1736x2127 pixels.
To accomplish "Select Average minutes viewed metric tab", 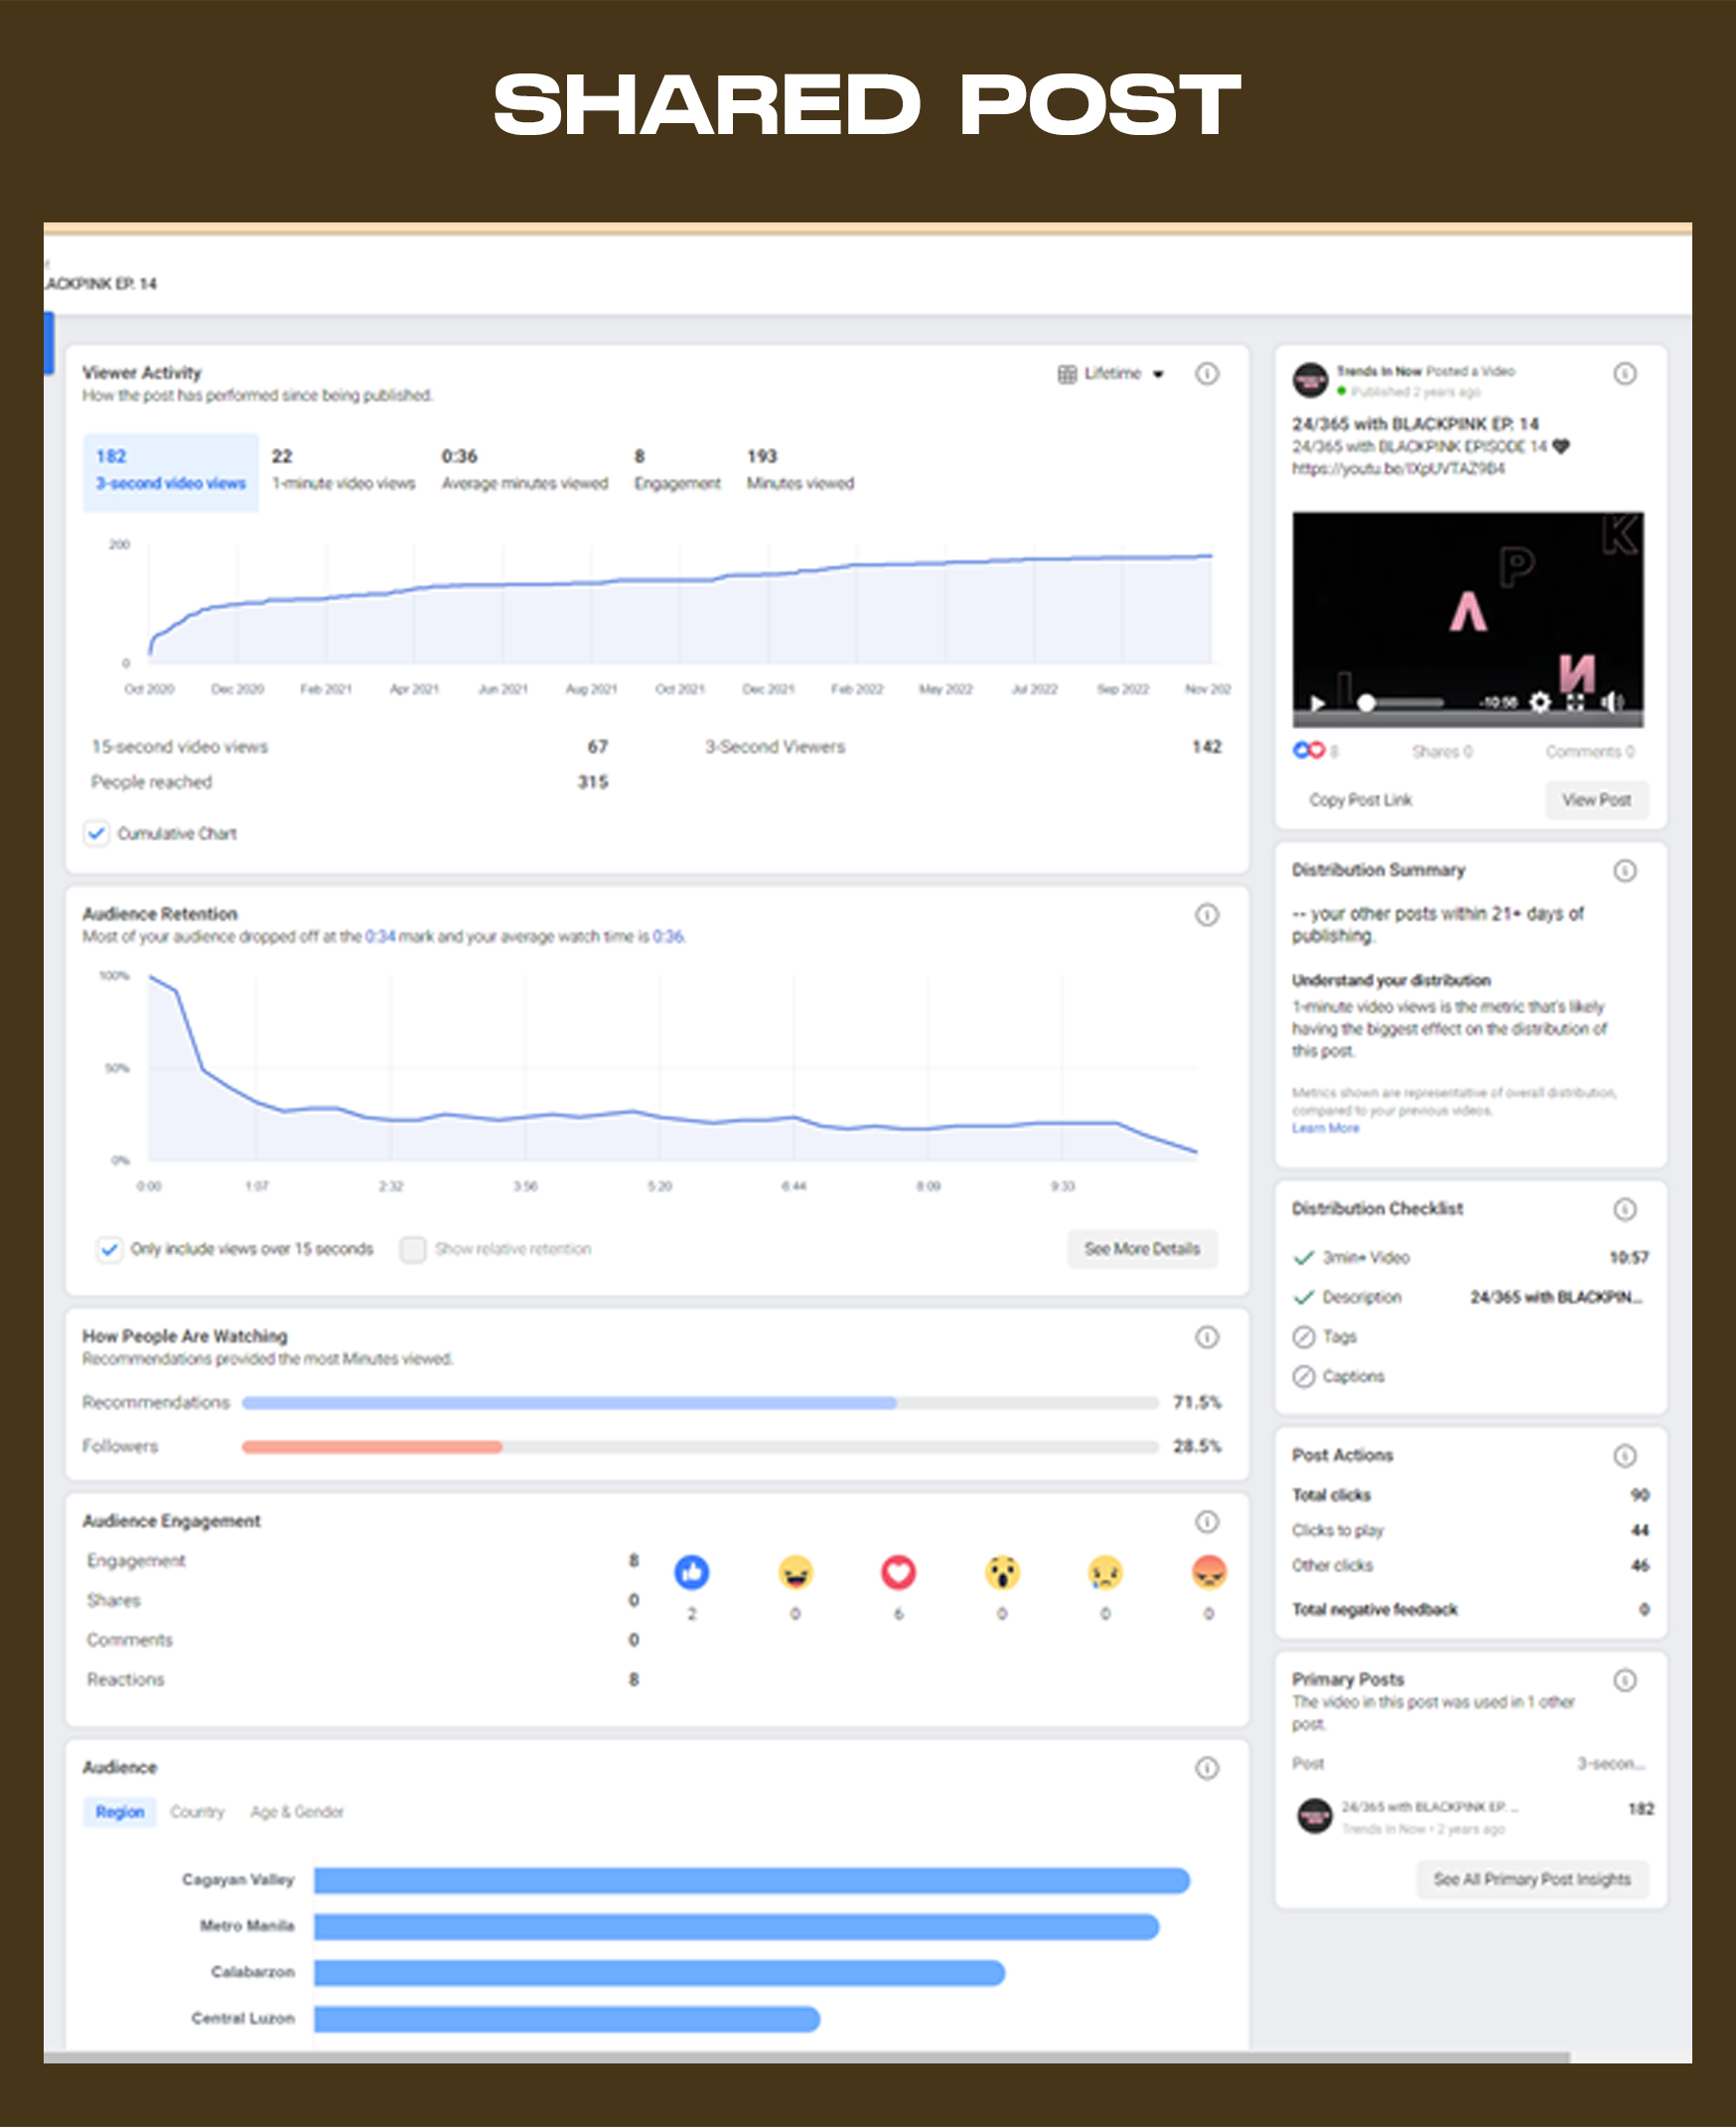I will [x=525, y=471].
